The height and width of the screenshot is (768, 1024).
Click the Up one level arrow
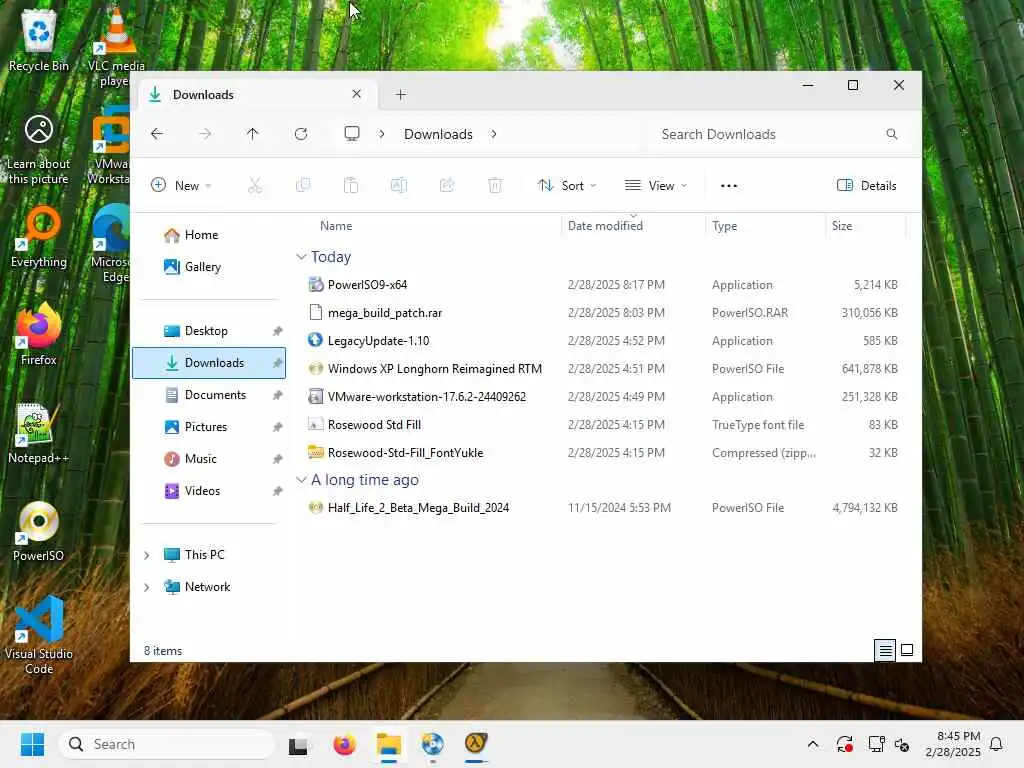[253, 134]
